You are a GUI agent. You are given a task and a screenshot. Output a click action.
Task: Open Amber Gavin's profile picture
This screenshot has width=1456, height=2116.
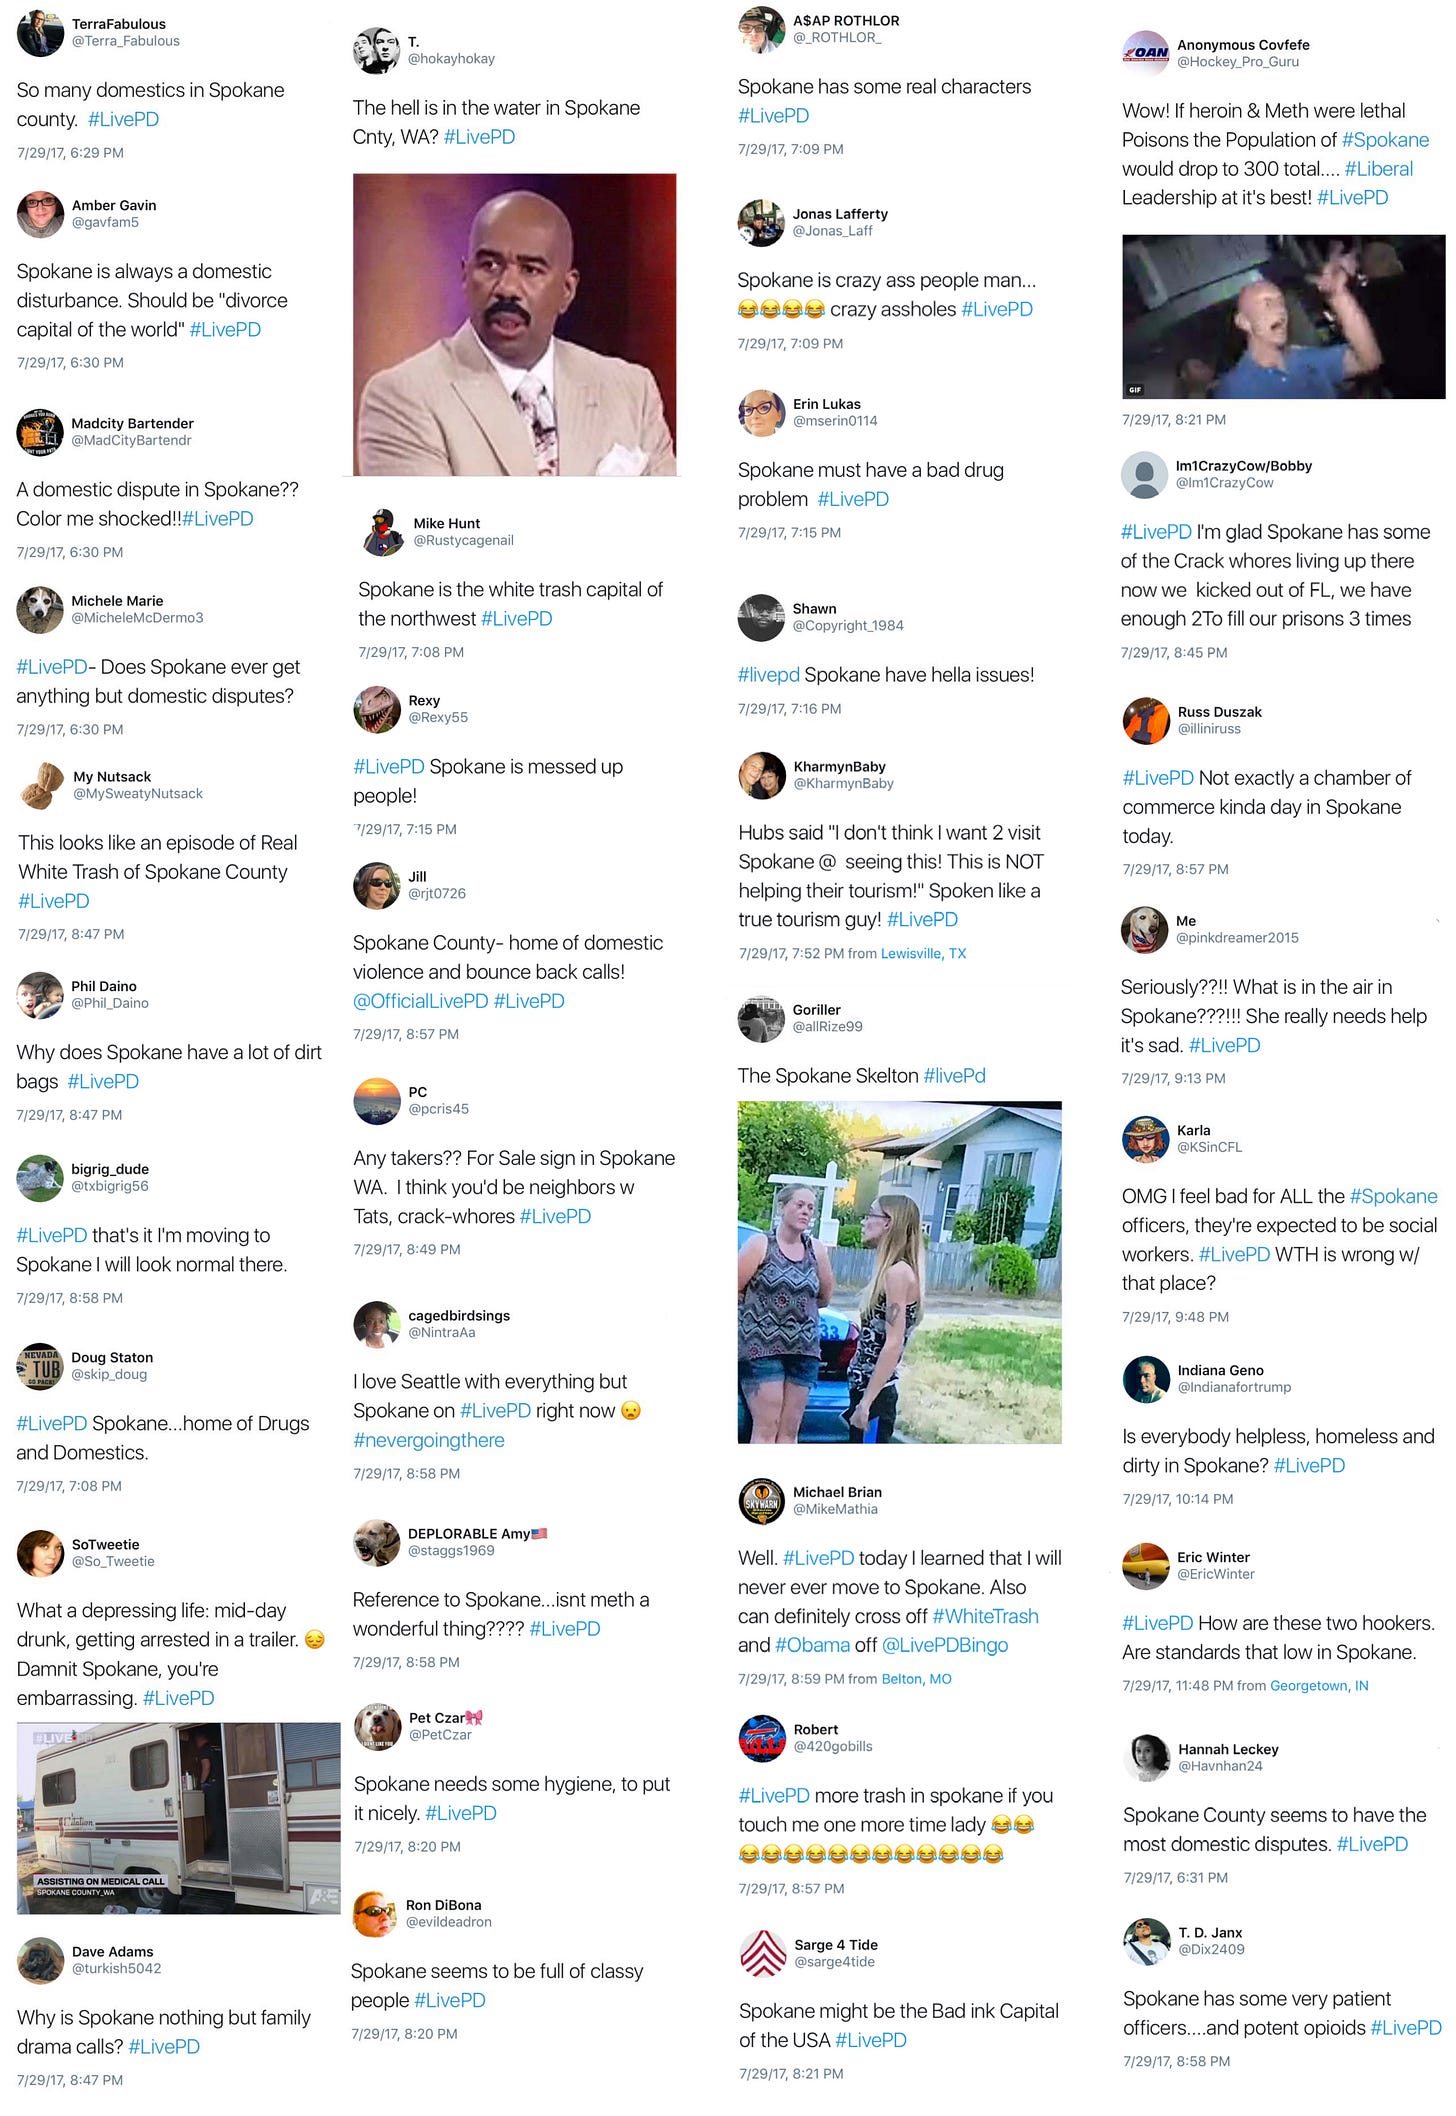40,214
